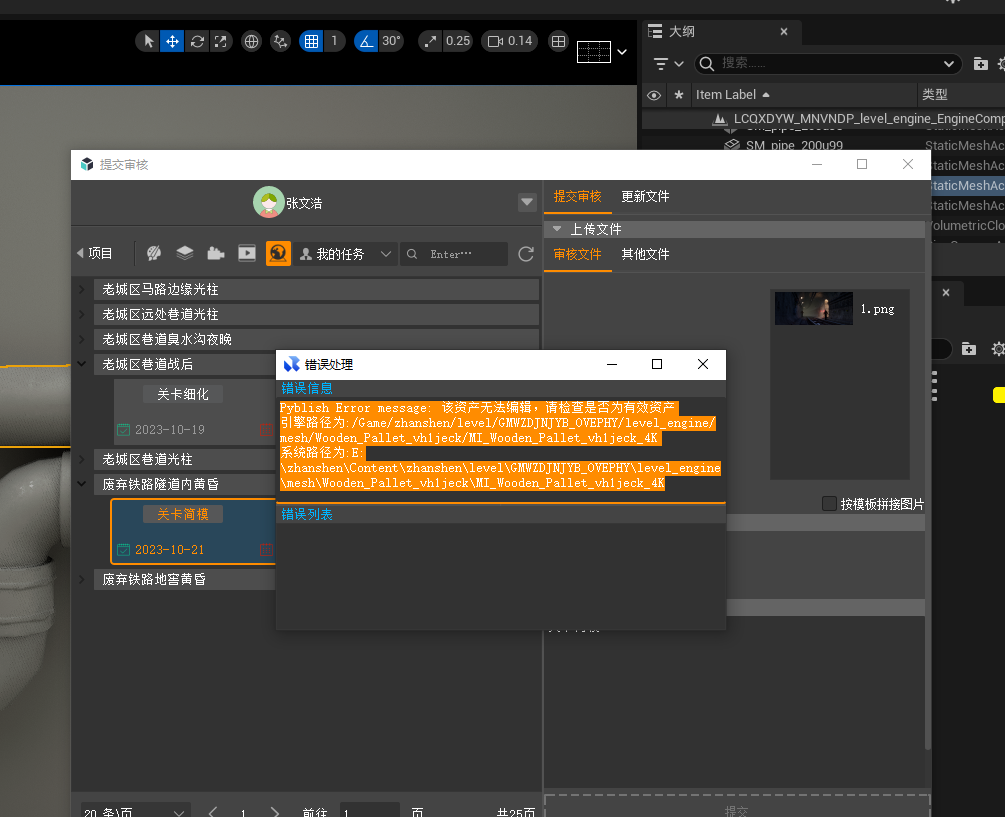Switch to the 更新文件 tab
Image resolution: width=1005 pixels, height=817 pixels.
[x=645, y=197]
